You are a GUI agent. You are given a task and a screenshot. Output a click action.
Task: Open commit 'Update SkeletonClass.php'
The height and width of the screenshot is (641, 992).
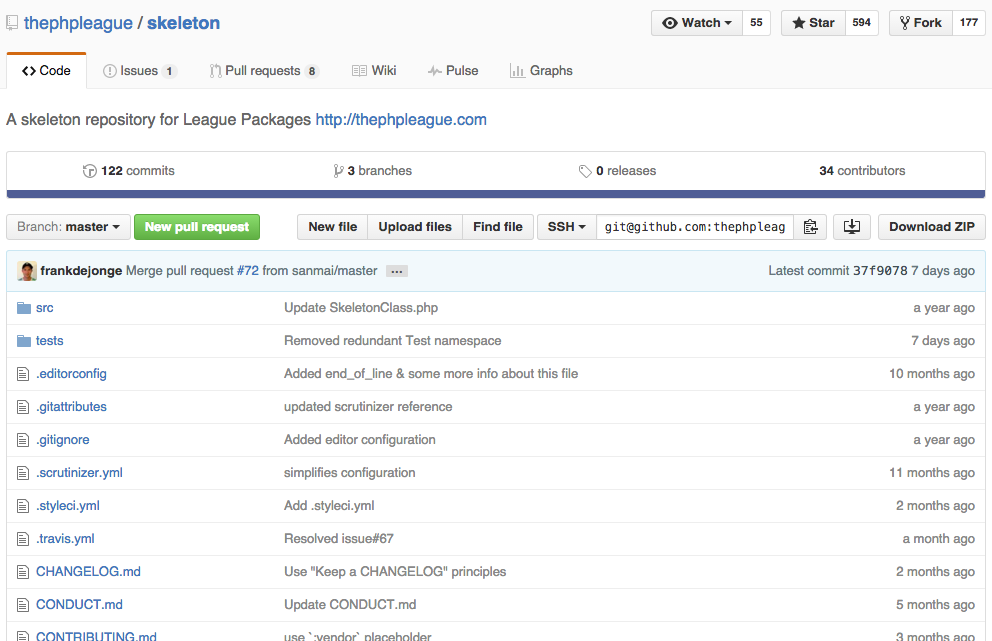[x=361, y=308]
